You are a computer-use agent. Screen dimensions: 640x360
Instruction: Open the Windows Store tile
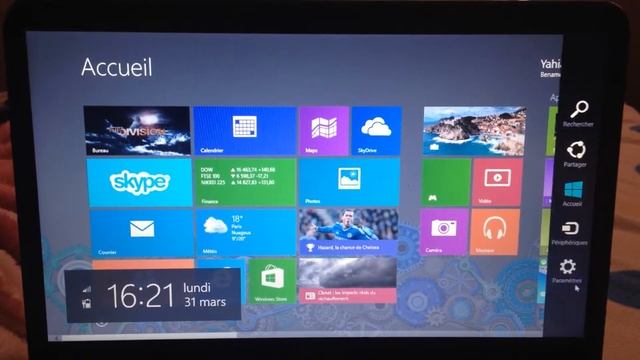click(272, 281)
